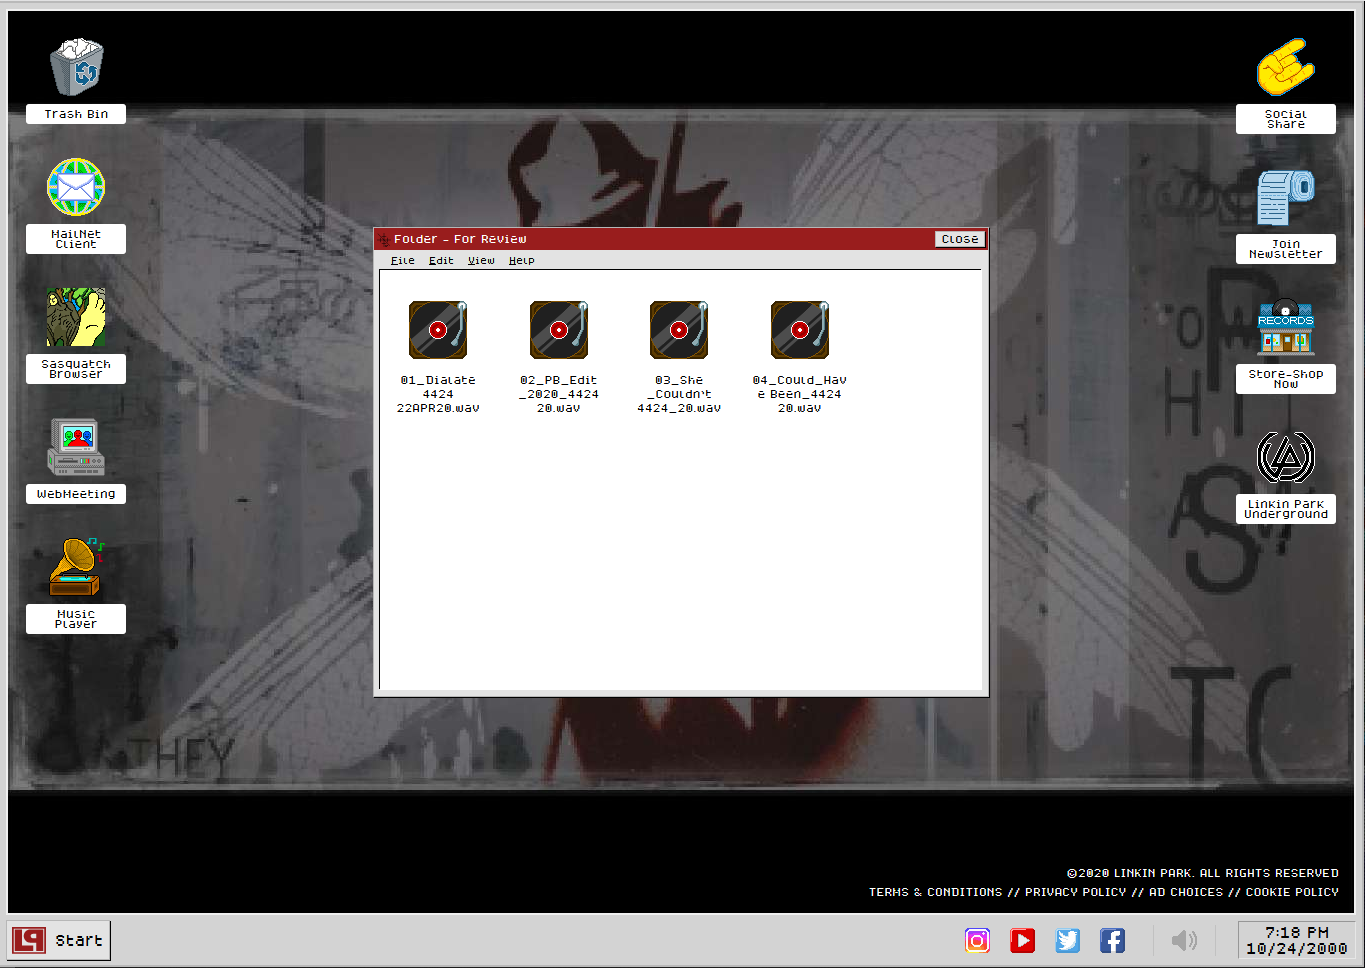Click the 04_Could_Have Been_4424 20.wav file name
Viewport: 1365px width, 968px height.
point(800,394)
